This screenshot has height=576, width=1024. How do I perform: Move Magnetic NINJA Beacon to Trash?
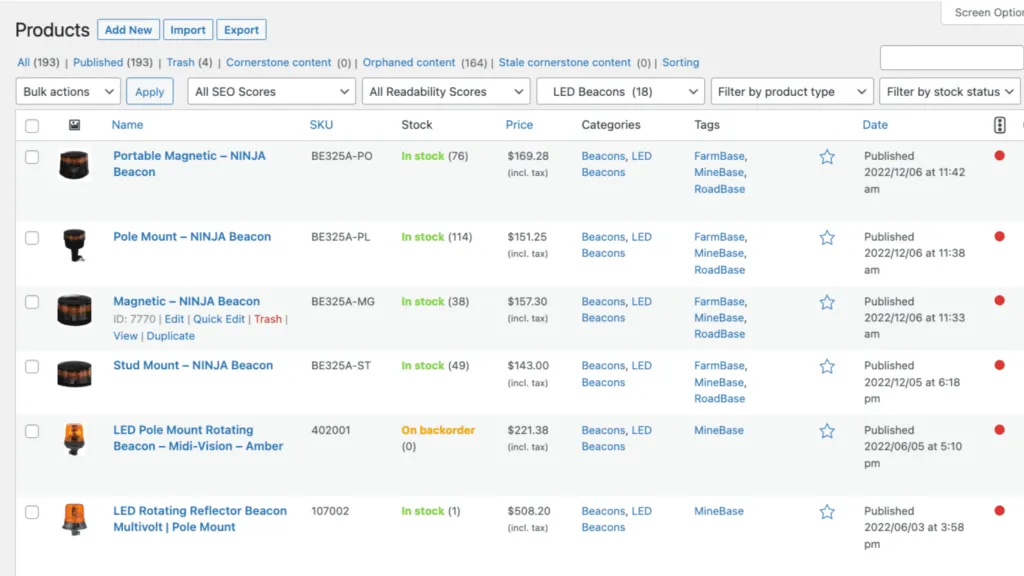pos(268,319)
